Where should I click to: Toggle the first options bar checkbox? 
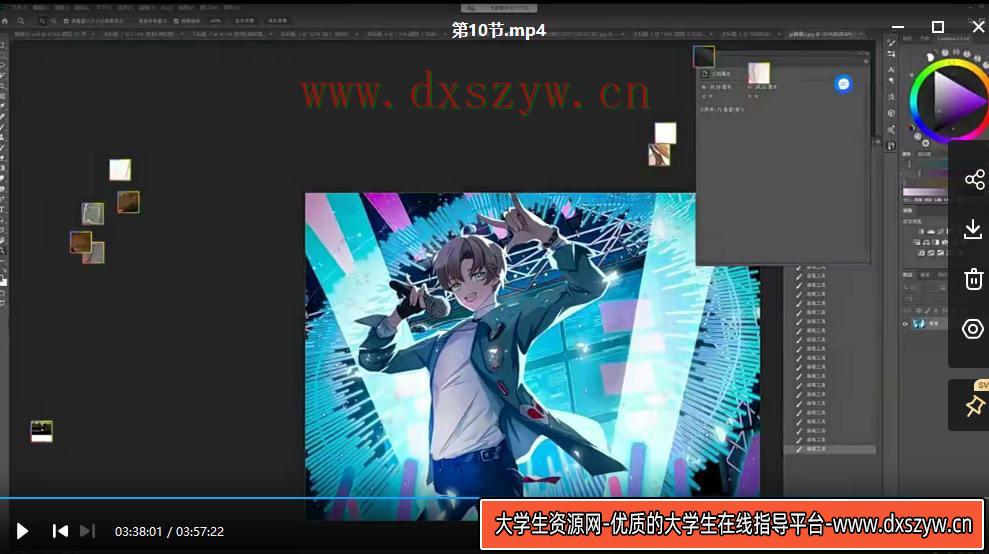[x=66, y=21]
